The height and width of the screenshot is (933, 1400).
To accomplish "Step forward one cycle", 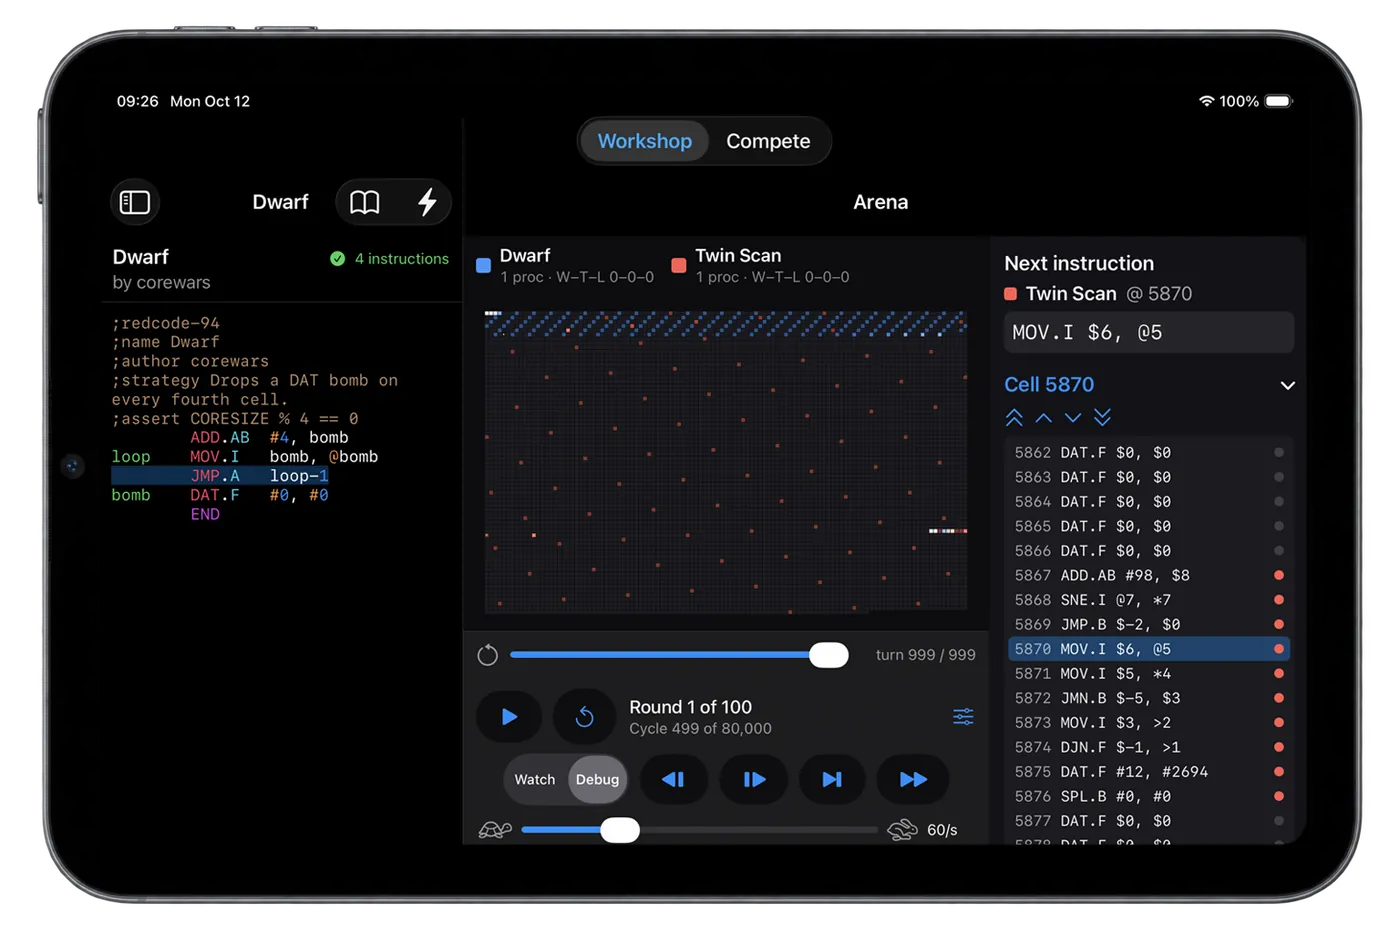I will pos(754,780).
